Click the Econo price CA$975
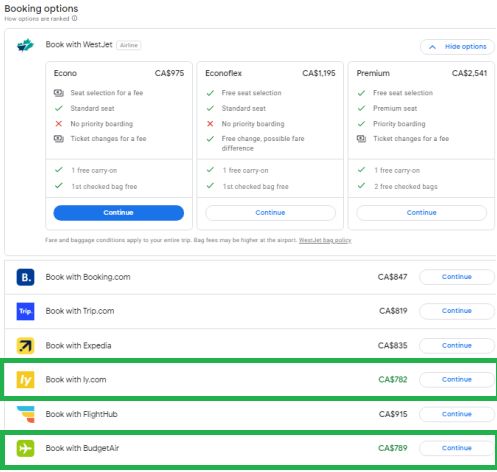Image resolution: width=497 pixels, height=472 pixels. point(169,73)
